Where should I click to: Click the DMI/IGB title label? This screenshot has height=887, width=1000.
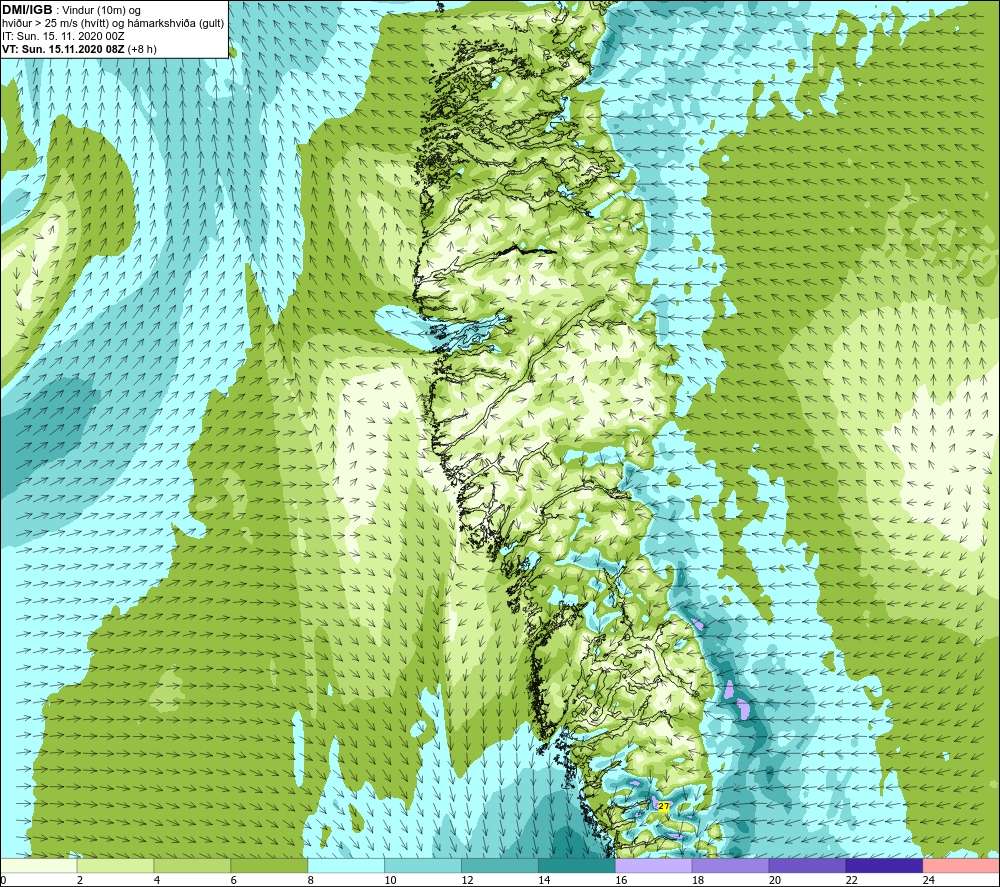coord(27,10)
